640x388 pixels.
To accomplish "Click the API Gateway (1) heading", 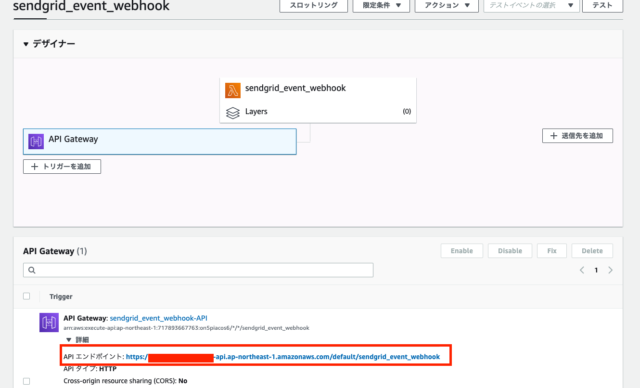I will coord(55,251).
